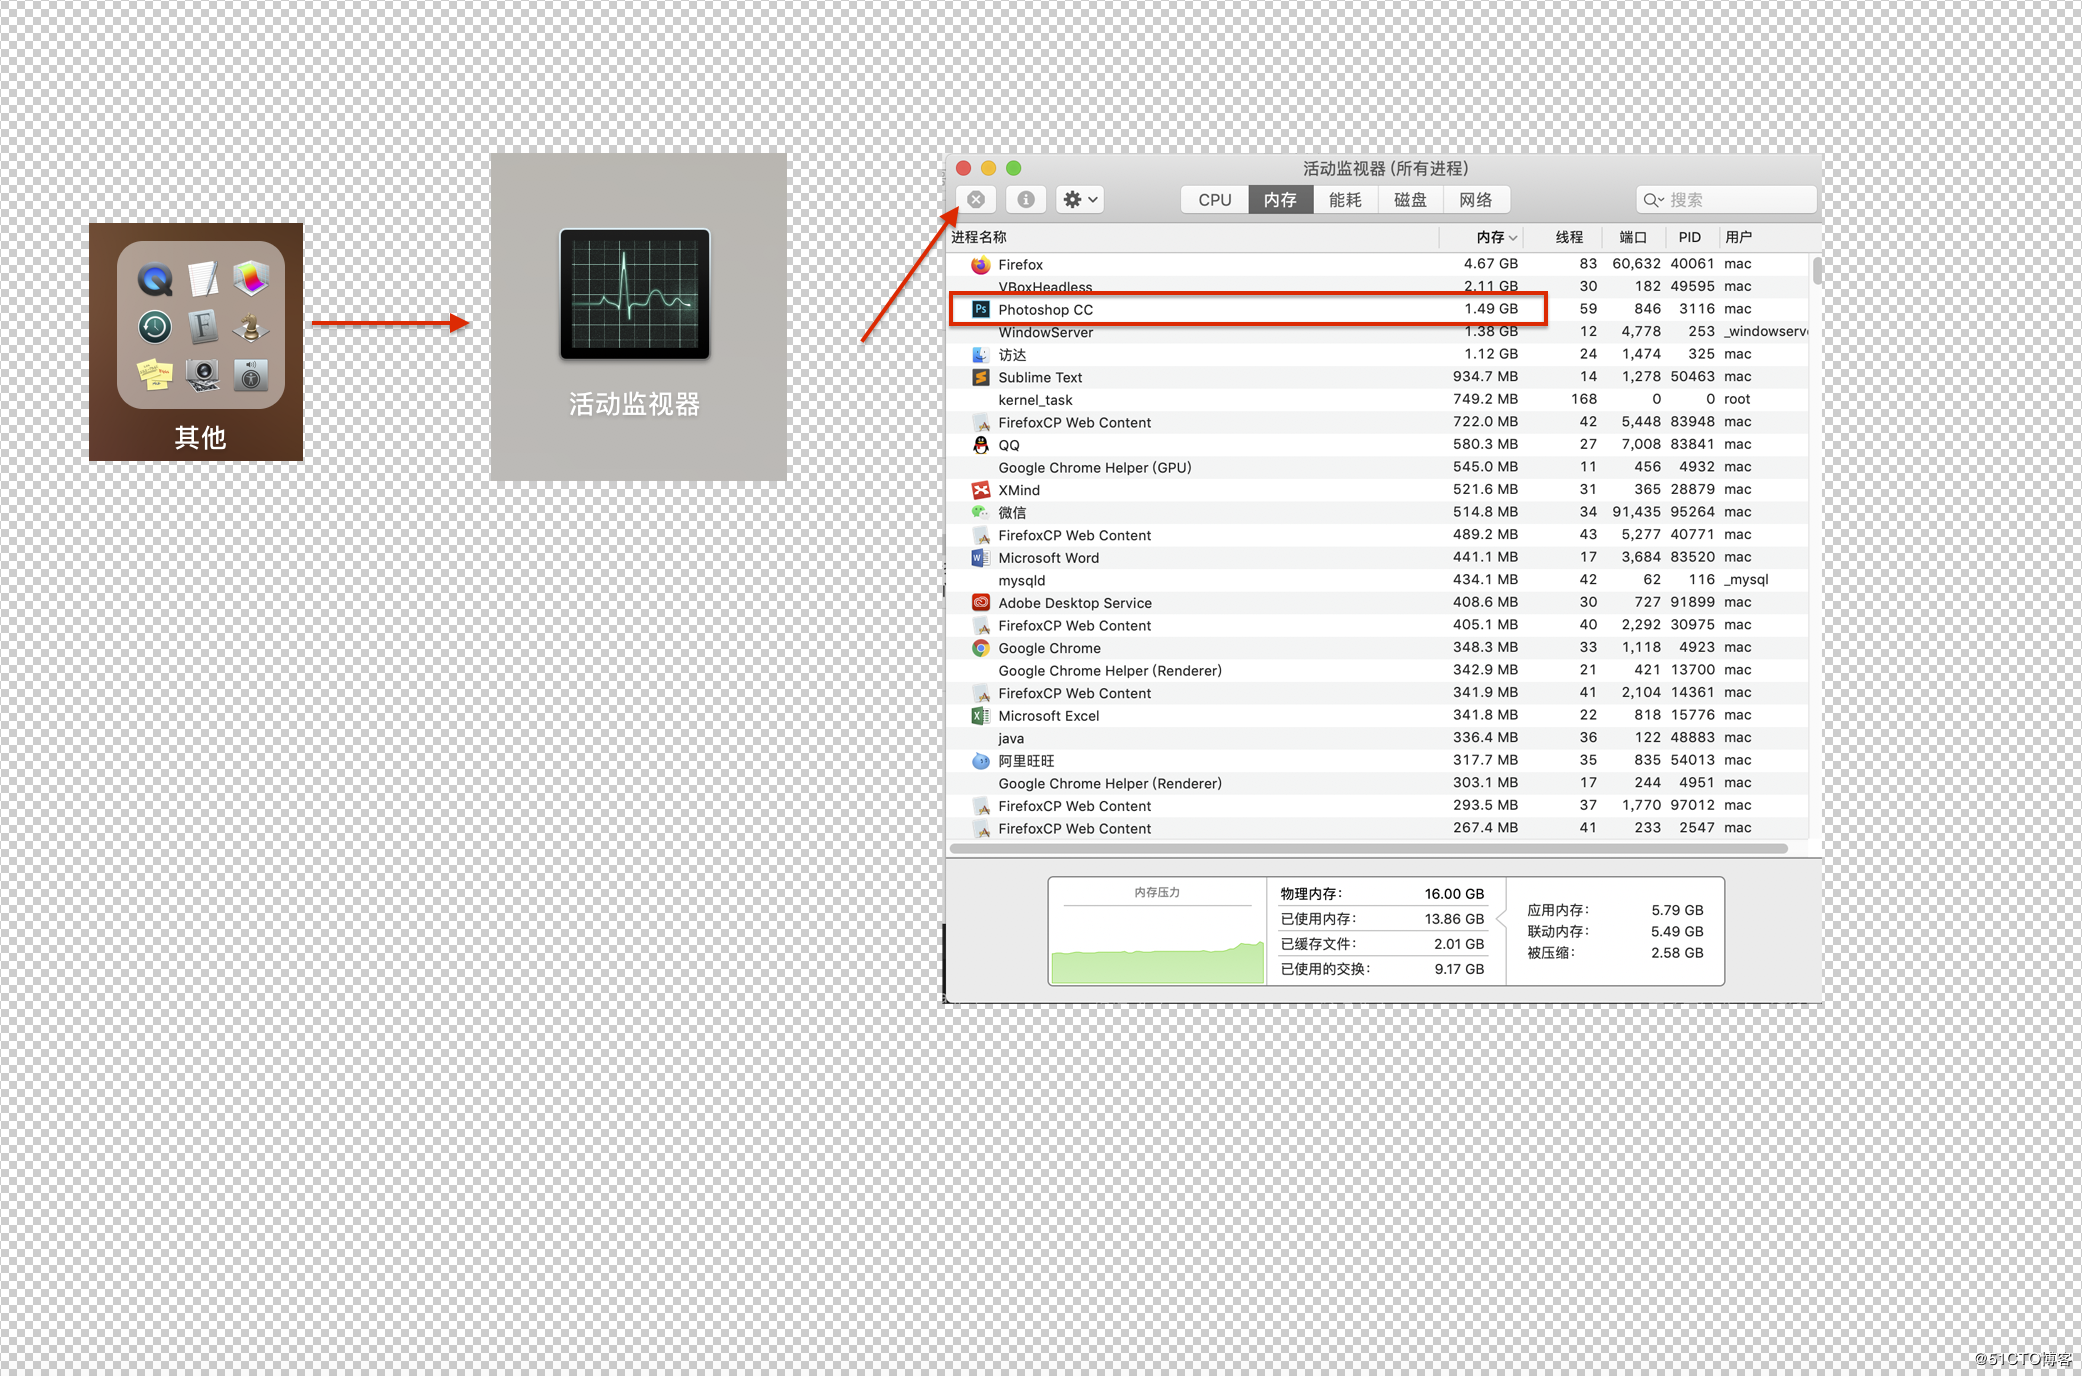Click the 已使用内存 13.86 GB value
2082x1376 pixels.
[x=1454, y=919]
